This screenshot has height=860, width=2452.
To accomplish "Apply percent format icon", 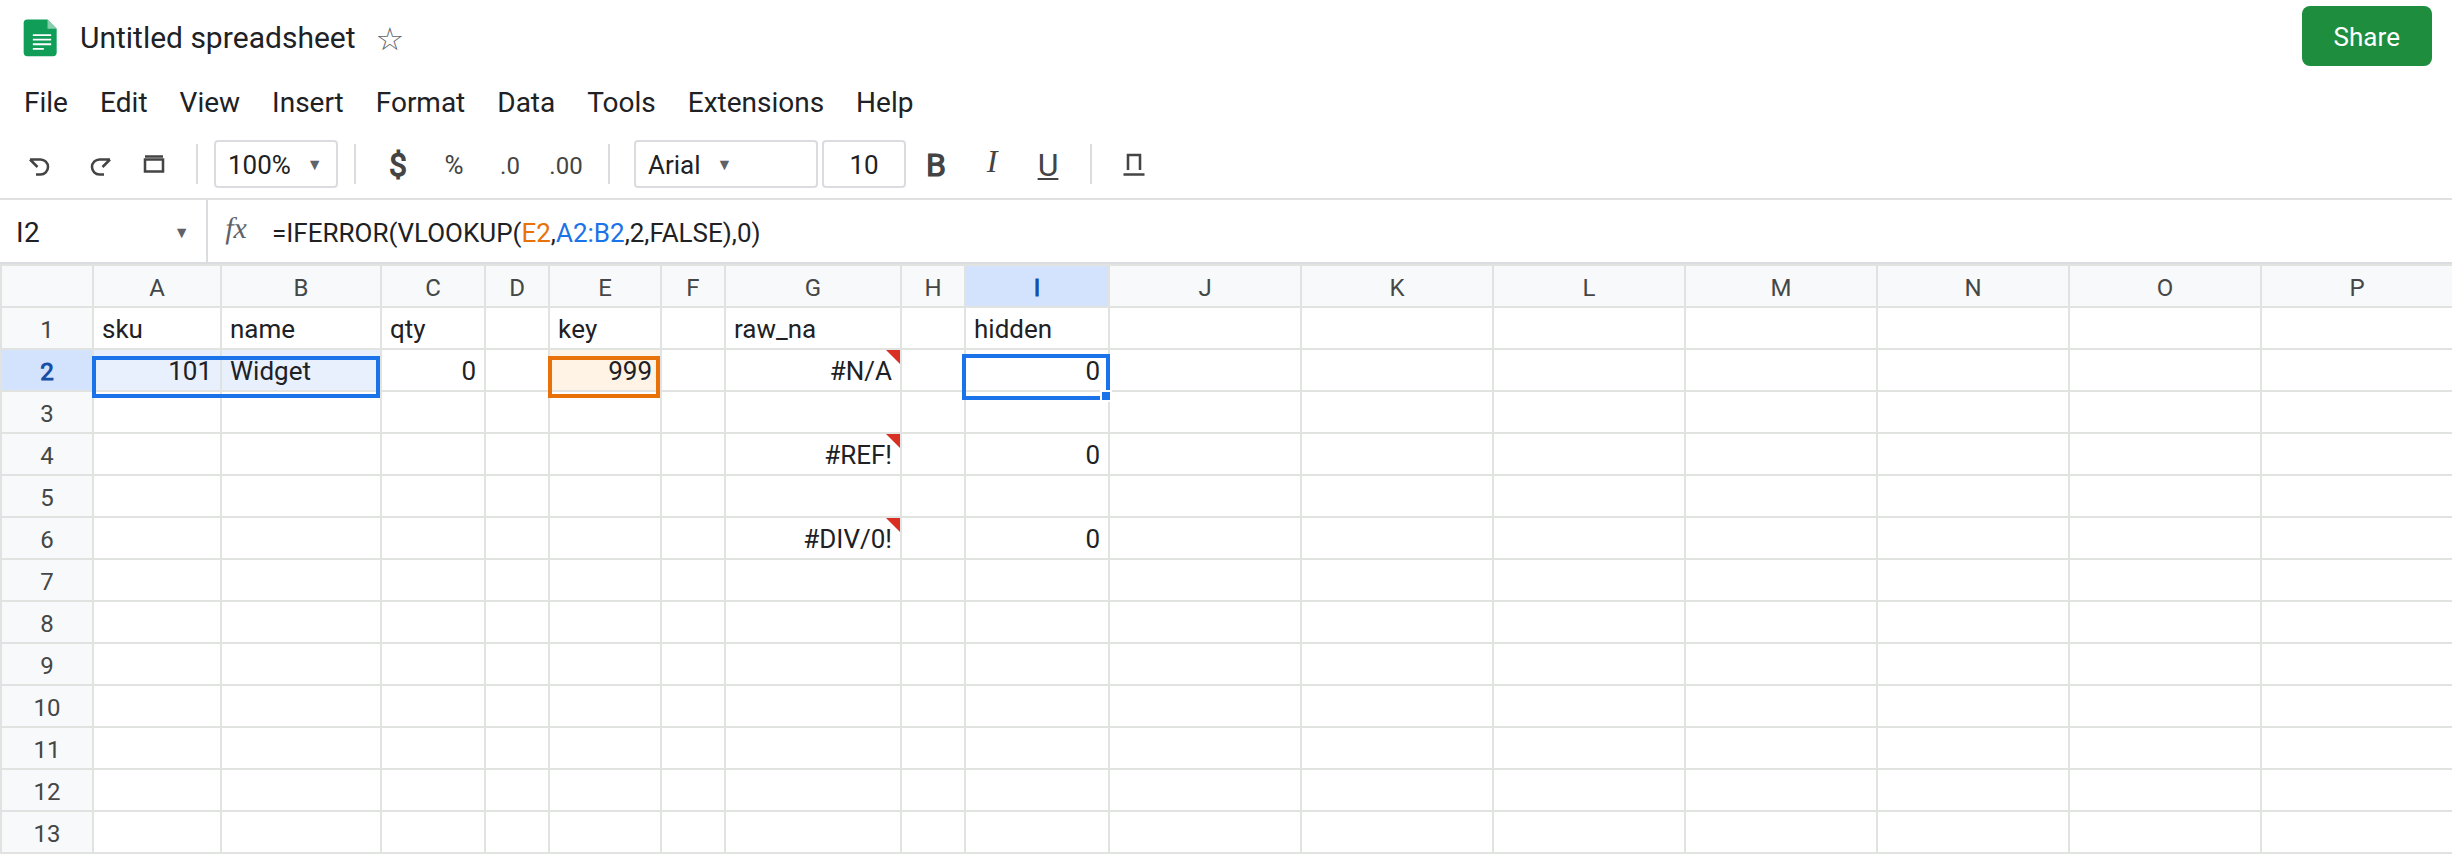I will pos(454,165).
